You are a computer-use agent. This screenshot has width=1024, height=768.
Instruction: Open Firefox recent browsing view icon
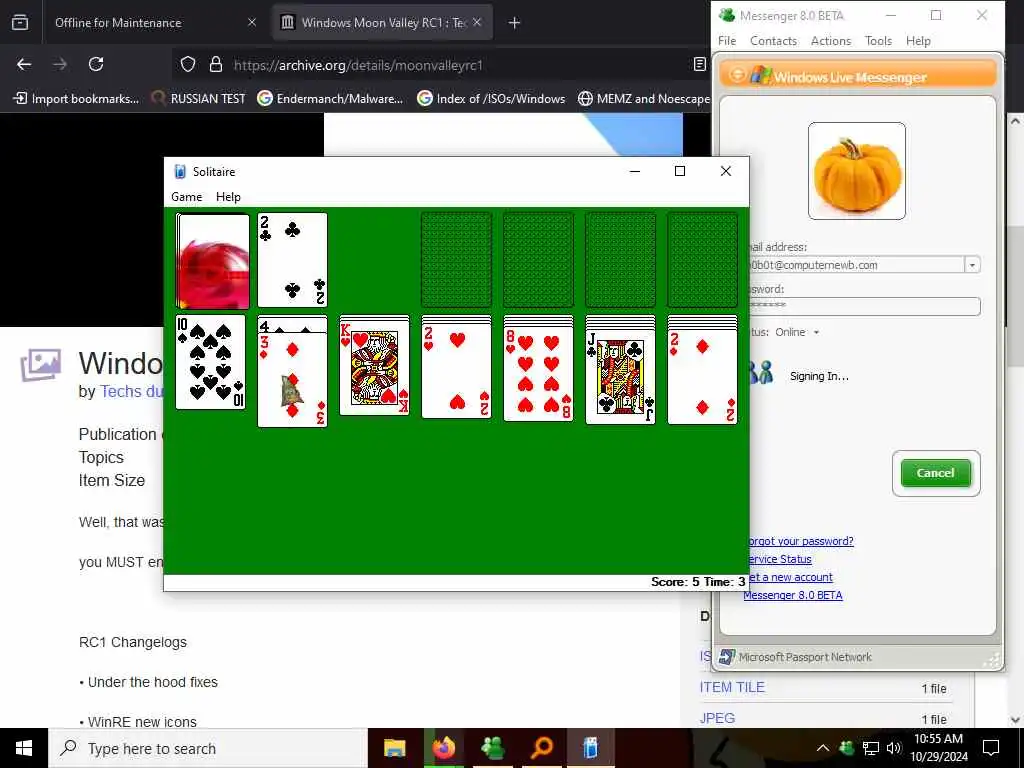coord(20,23)
